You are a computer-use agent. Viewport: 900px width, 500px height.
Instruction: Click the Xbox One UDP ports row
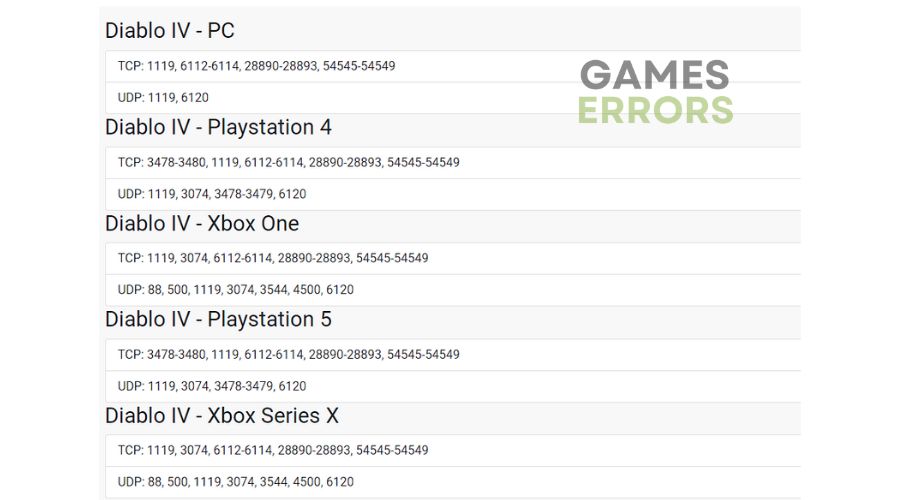coord(453,290)
